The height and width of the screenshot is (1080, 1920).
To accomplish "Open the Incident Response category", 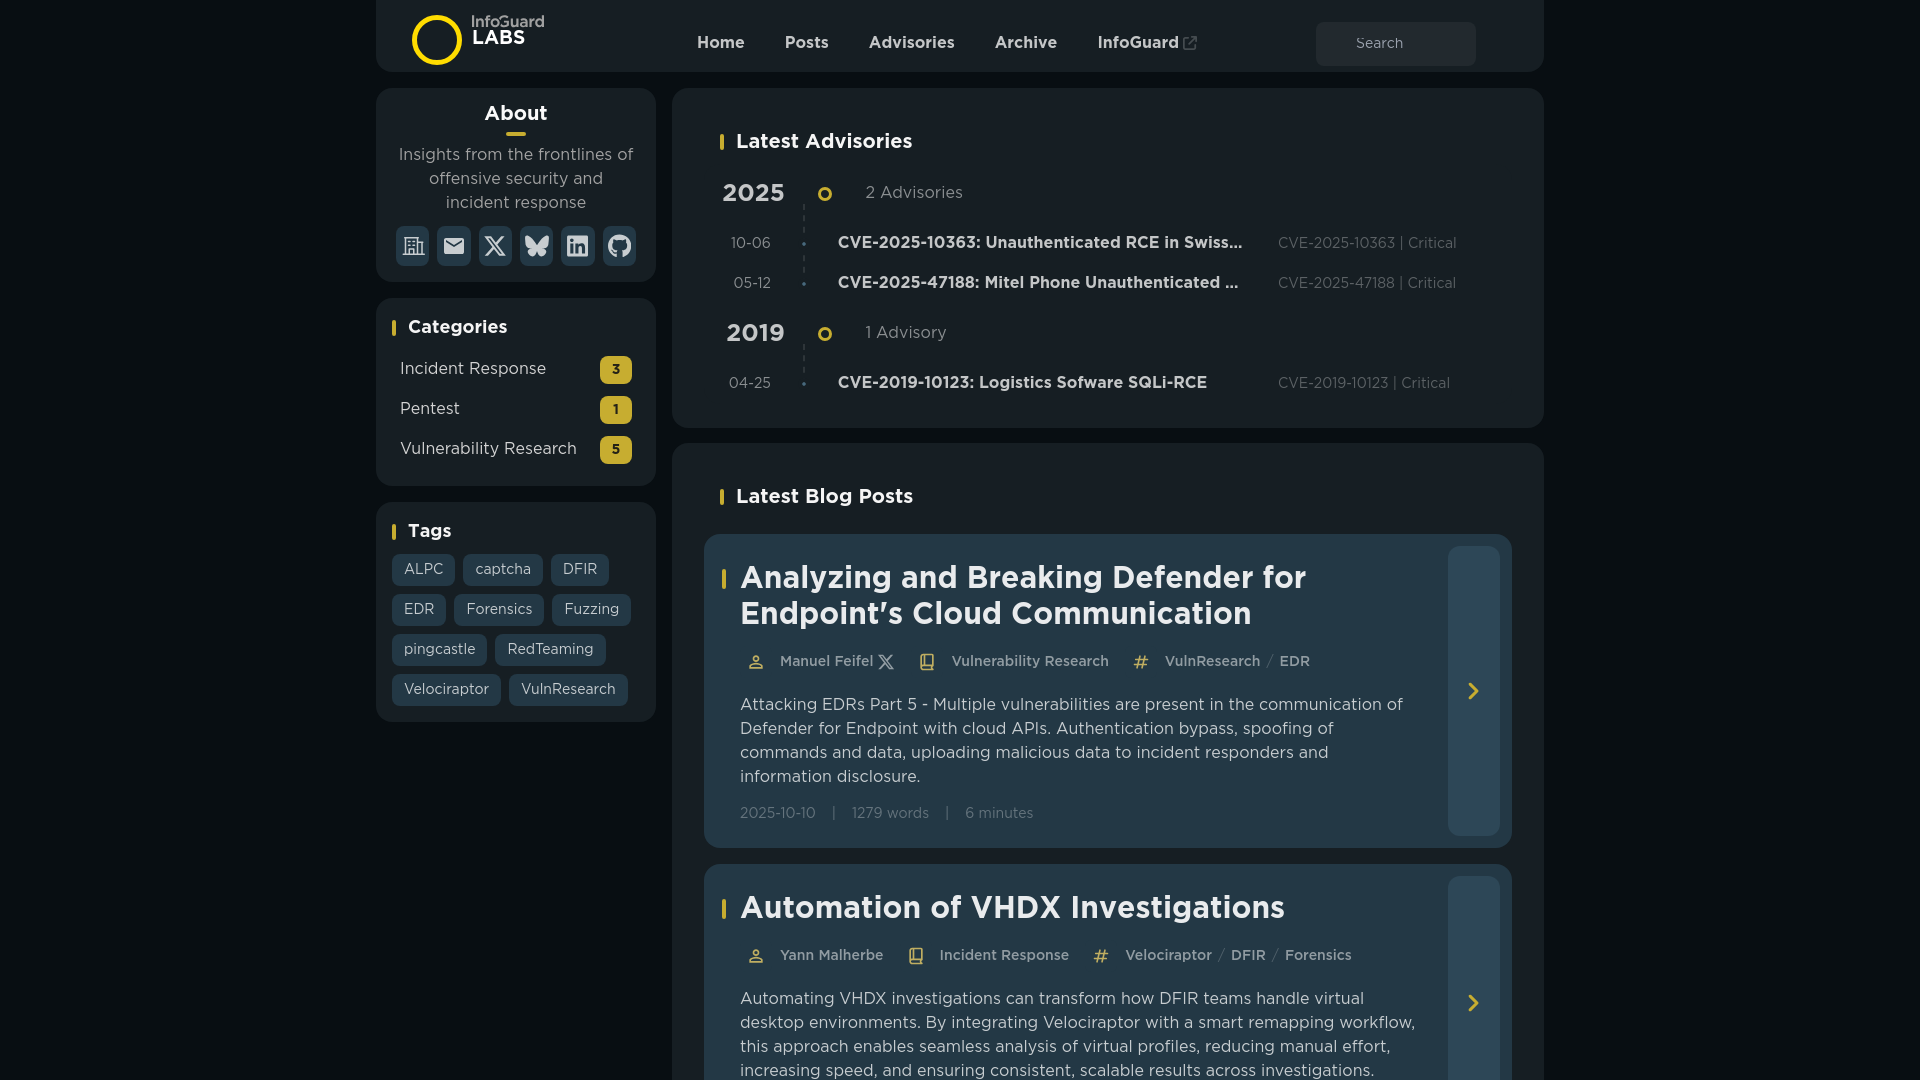I will pyautogui.click(x=515, y=369).
